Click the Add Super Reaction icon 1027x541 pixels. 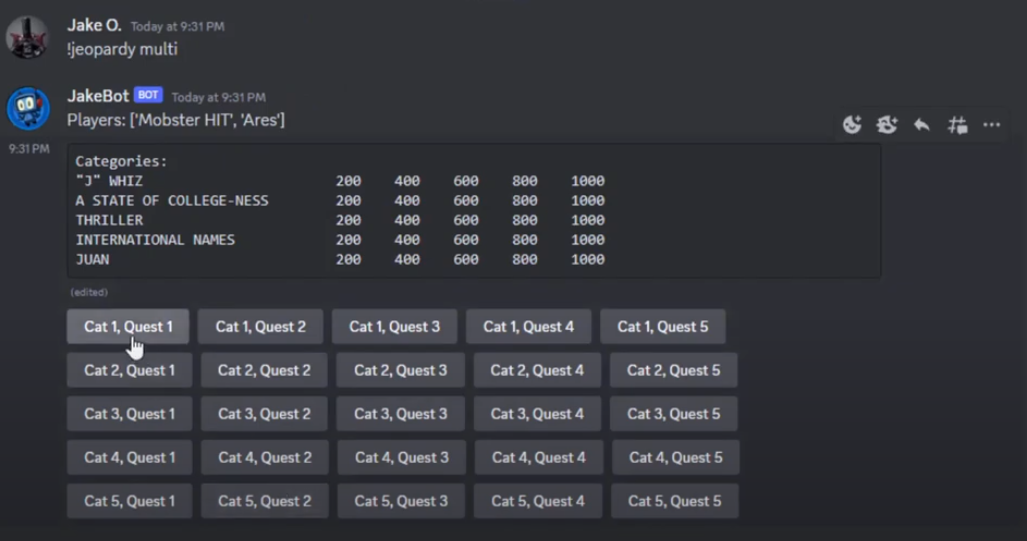(887, 125)
